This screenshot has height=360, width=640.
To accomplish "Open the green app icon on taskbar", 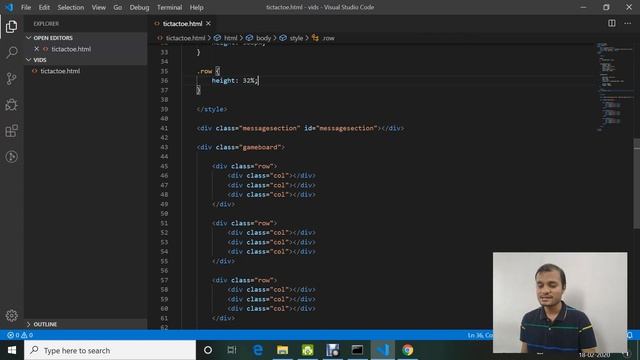I will click(307, 350).
